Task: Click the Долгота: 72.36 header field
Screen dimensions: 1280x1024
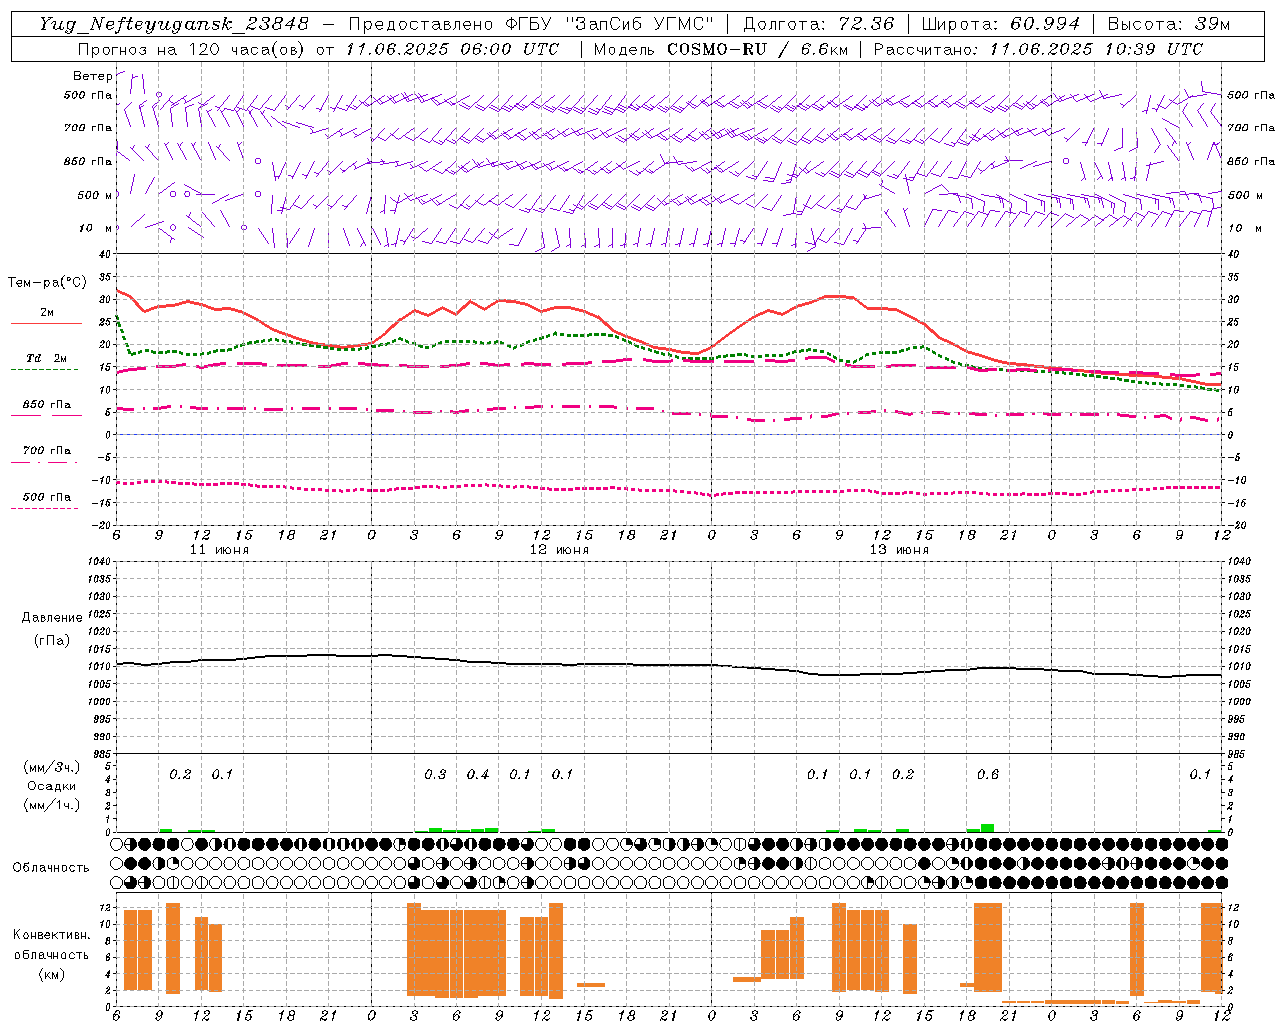Action: coord(818,24)
